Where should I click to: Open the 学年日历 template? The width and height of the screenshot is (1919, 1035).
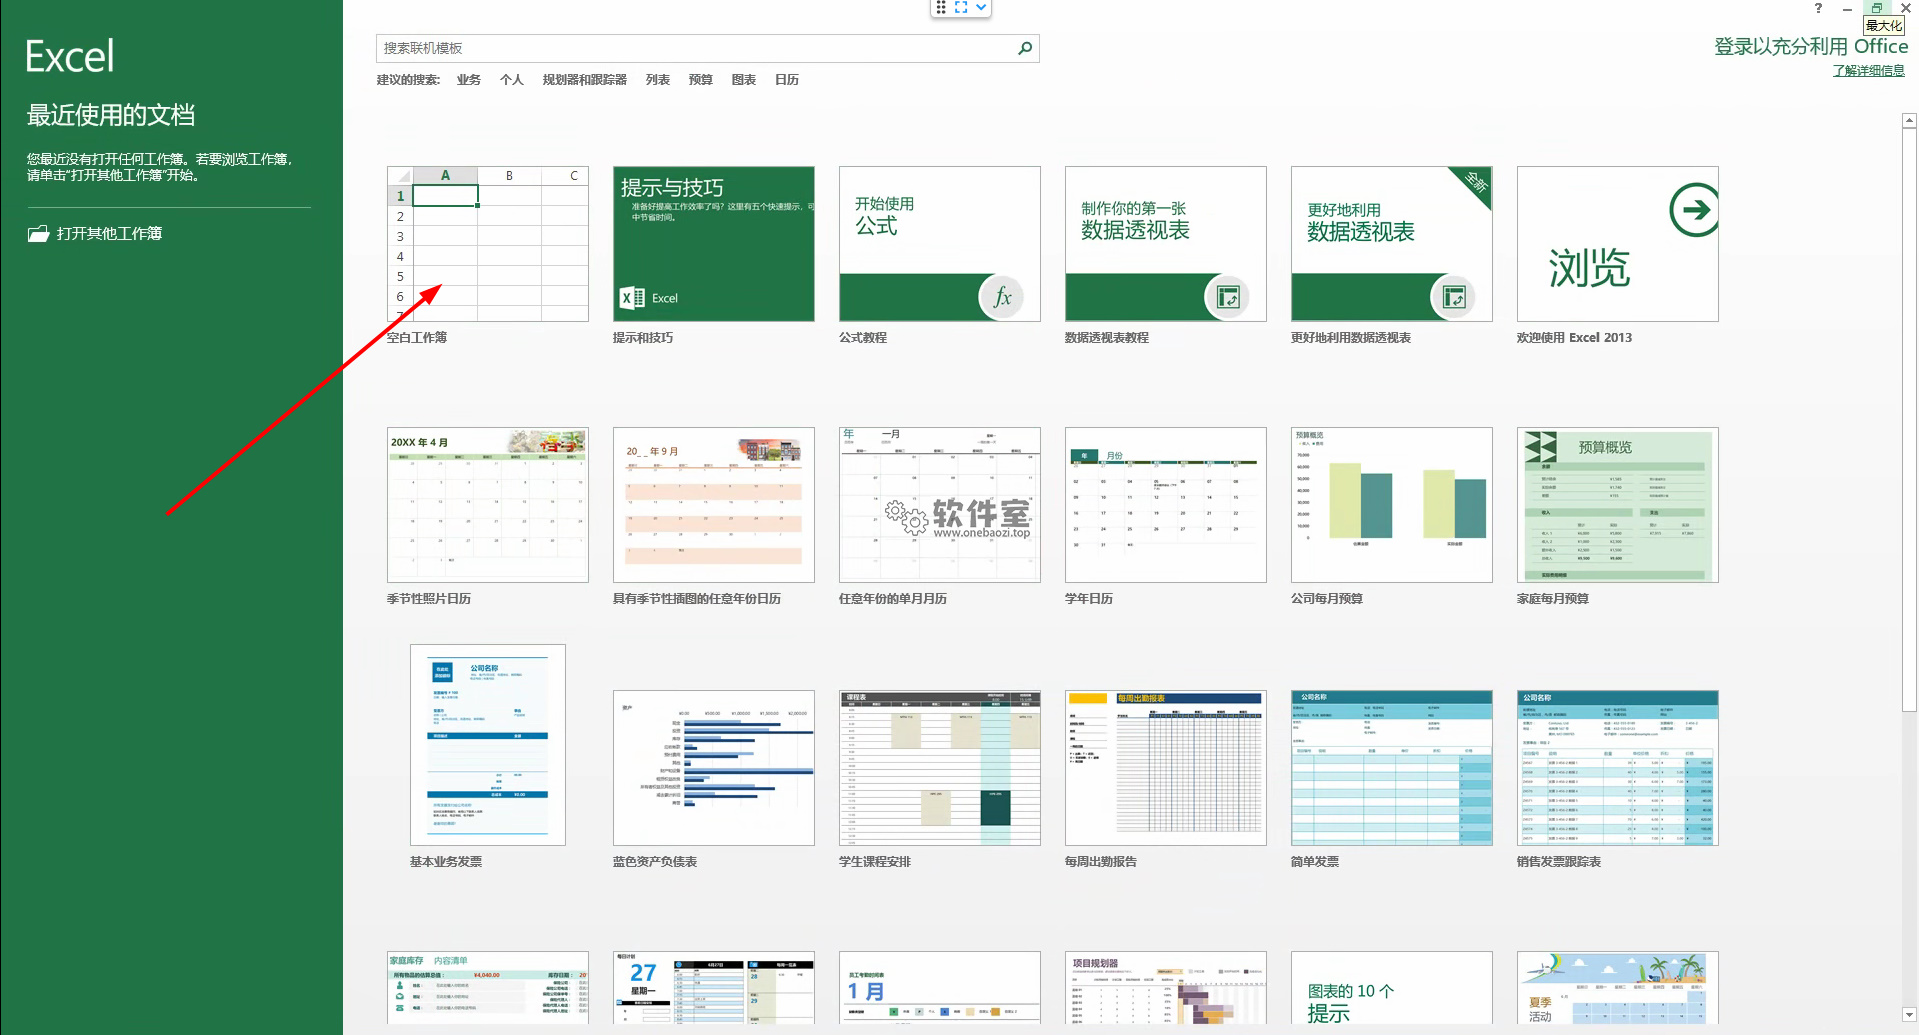pyautogui.click(x=1166, y=505)
